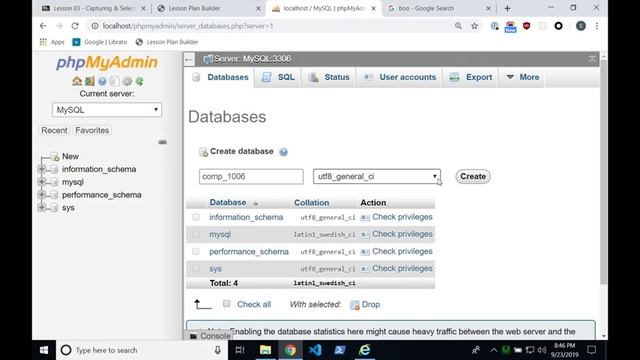Open Windows Start menu
Viewport: 640px width, 360px height.
pyautogui.click(x=44, y=350)
